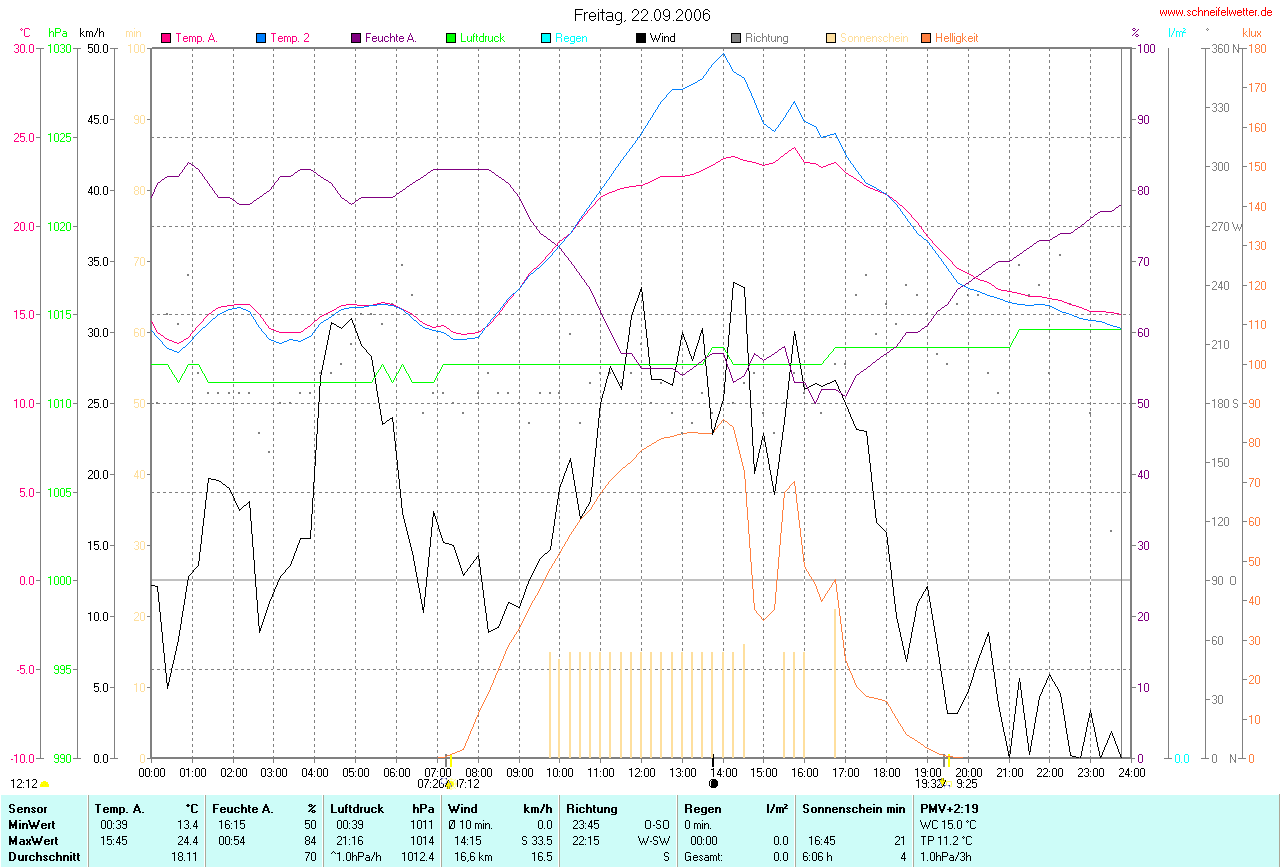Click the Sonnenschein legend swatch
This screenshot has width=1280, height=867.
[x=831, y=38]
